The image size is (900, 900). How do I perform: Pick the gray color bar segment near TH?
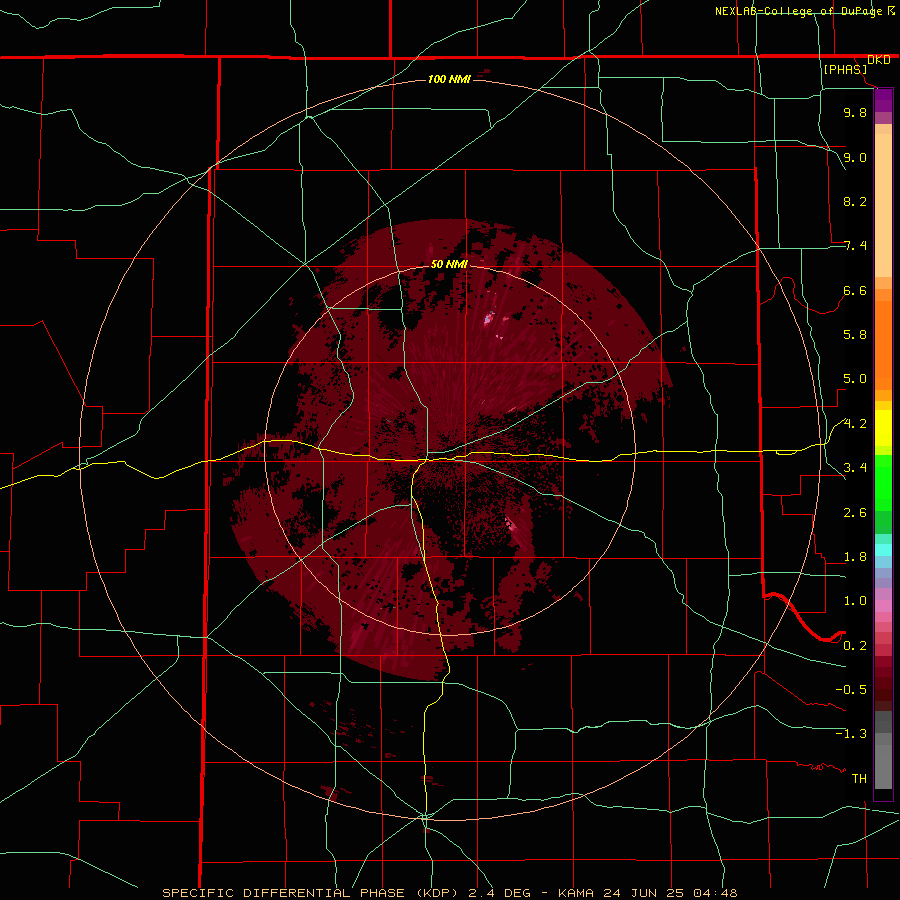(x=883, y=766)
